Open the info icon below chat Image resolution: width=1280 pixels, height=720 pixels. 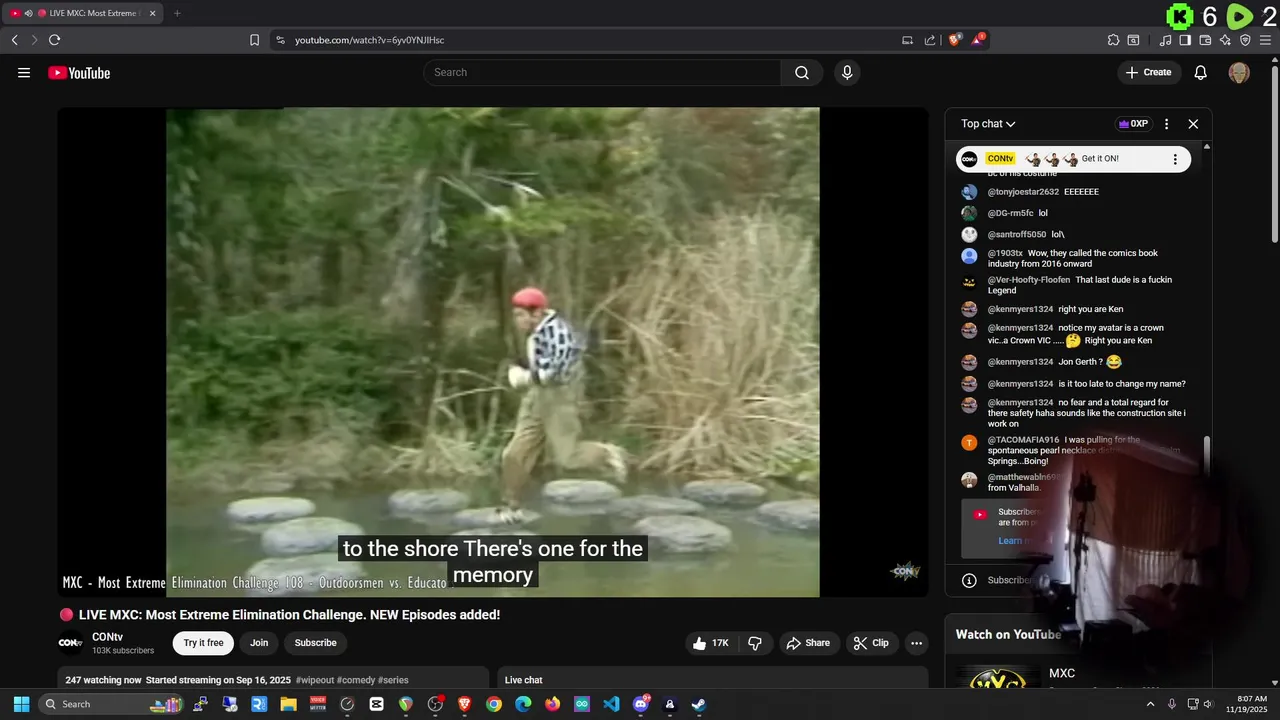tap(969, 580)
